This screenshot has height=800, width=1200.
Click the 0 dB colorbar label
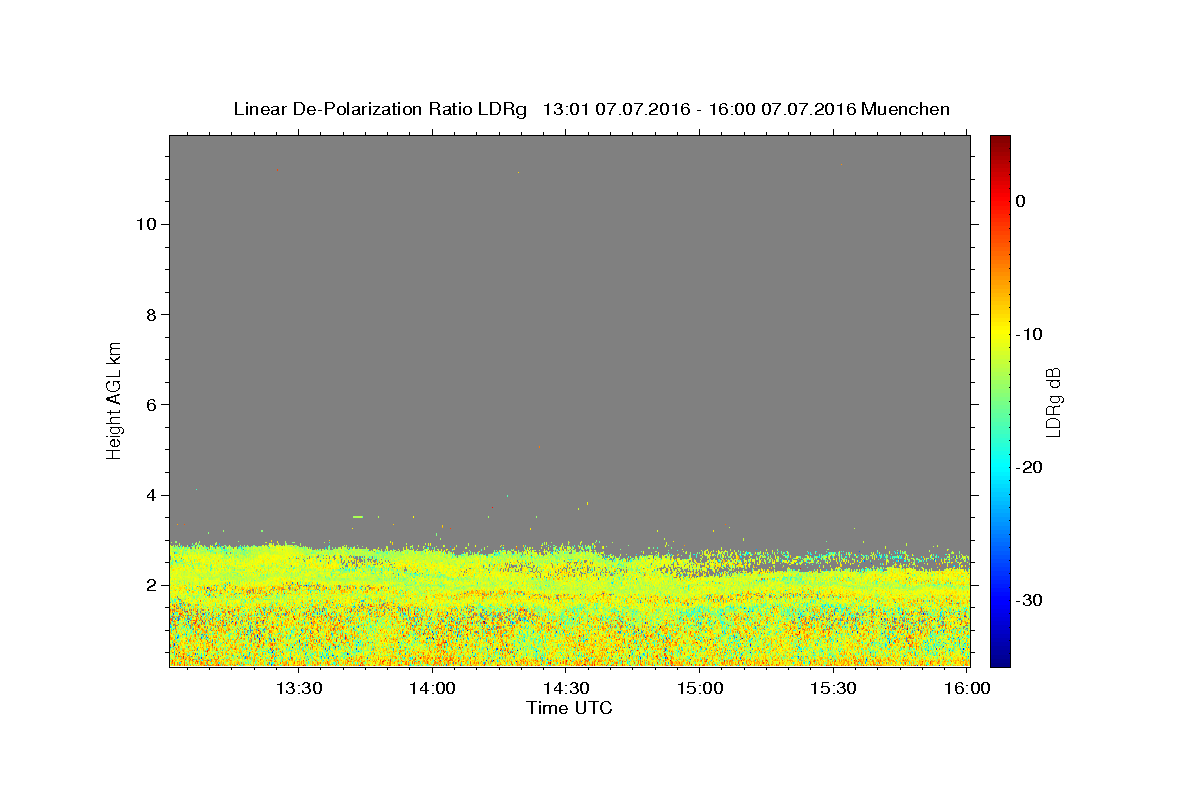pos(1020,201)
